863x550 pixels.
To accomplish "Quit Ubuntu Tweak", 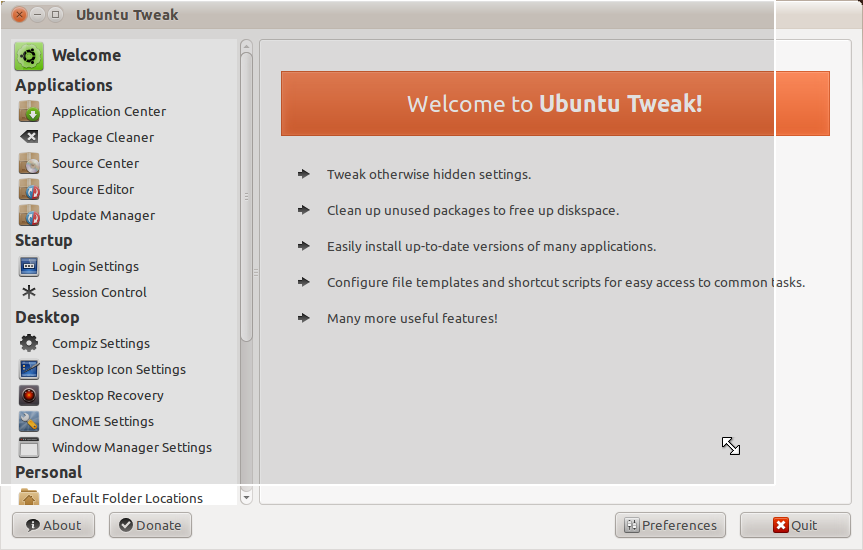I will [x=795, y=525].
